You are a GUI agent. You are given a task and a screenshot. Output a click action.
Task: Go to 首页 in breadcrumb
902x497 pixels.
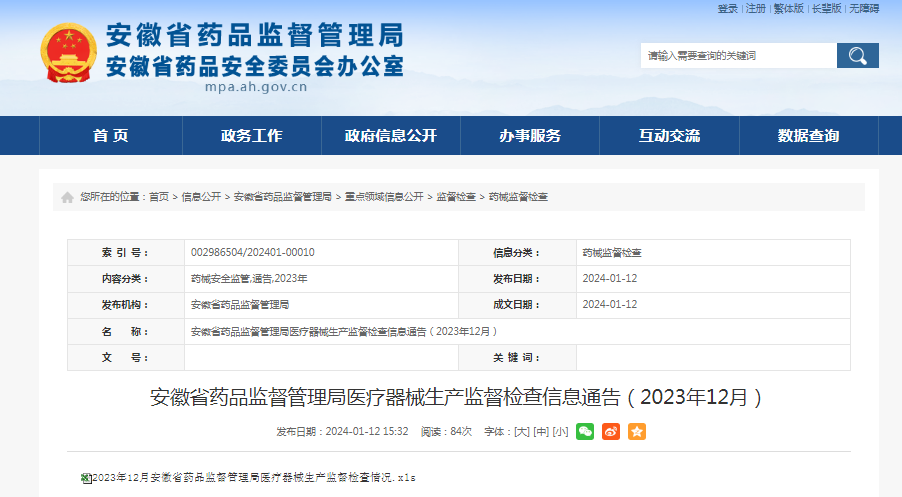(x=159, y=197)
